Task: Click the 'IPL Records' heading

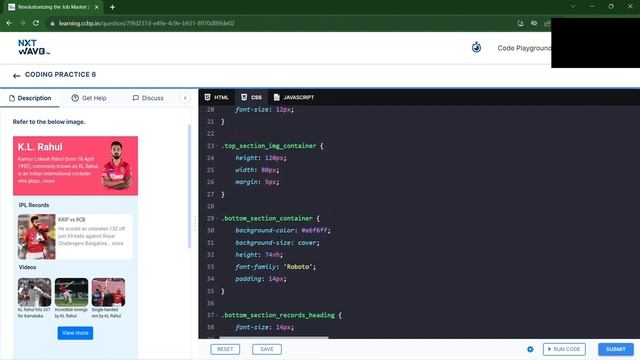Action: (x=34, y=205)
